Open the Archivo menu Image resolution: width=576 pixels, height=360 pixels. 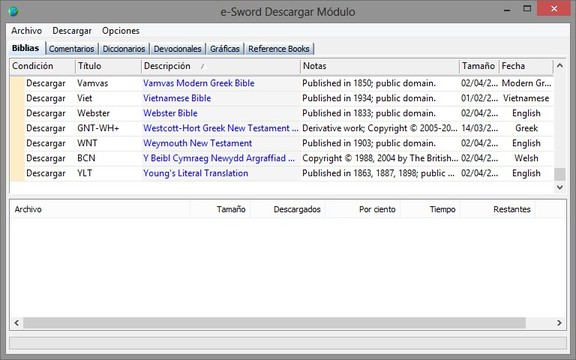(x=26, y=31)
